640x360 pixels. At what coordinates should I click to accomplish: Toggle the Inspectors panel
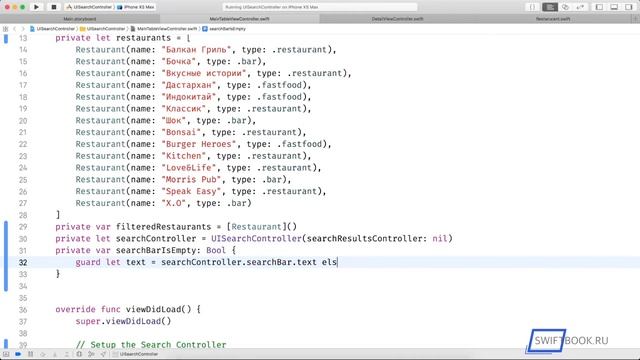(x=629, y=7)
